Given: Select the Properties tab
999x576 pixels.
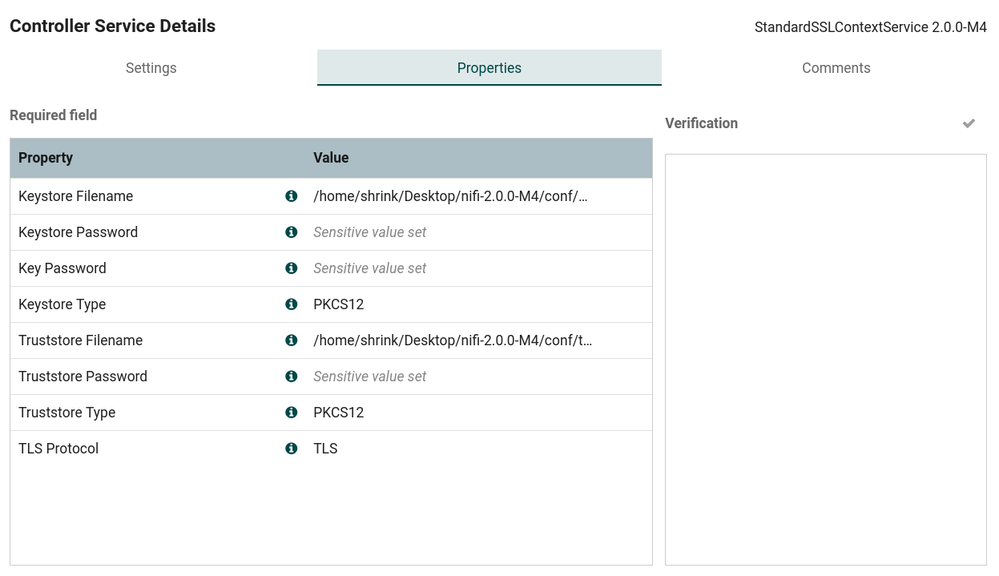Looking at the screenshot, I should point(489,68).
